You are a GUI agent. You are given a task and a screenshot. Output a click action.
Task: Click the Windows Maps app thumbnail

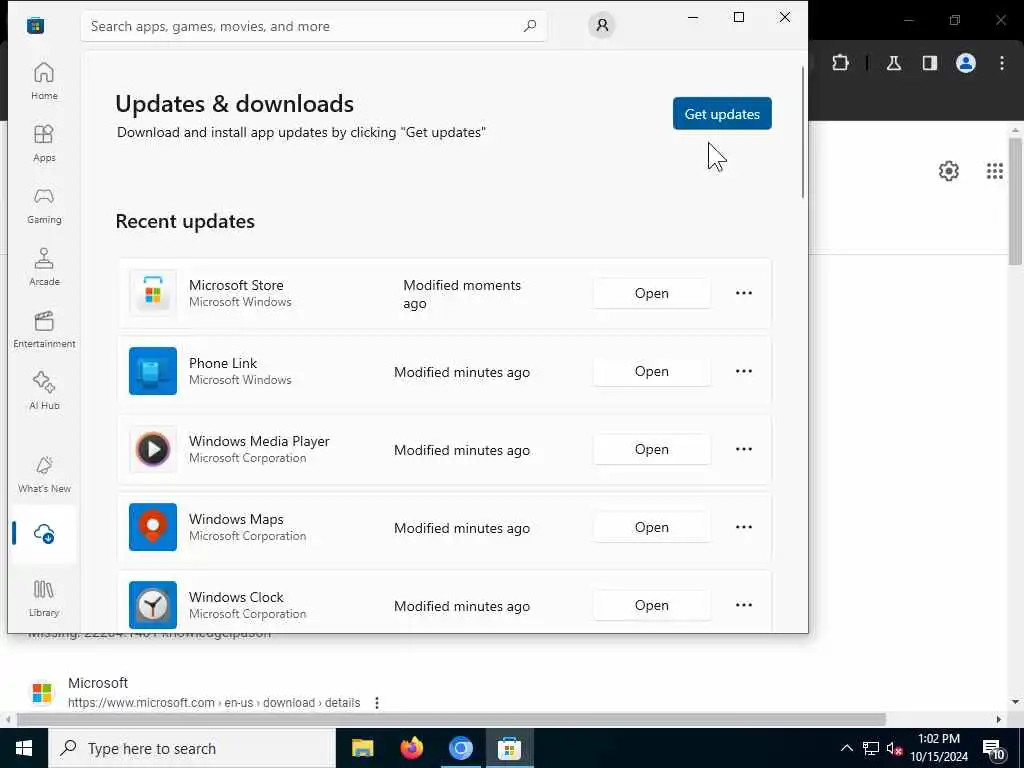pyautogui.click(x=153, y=527)
